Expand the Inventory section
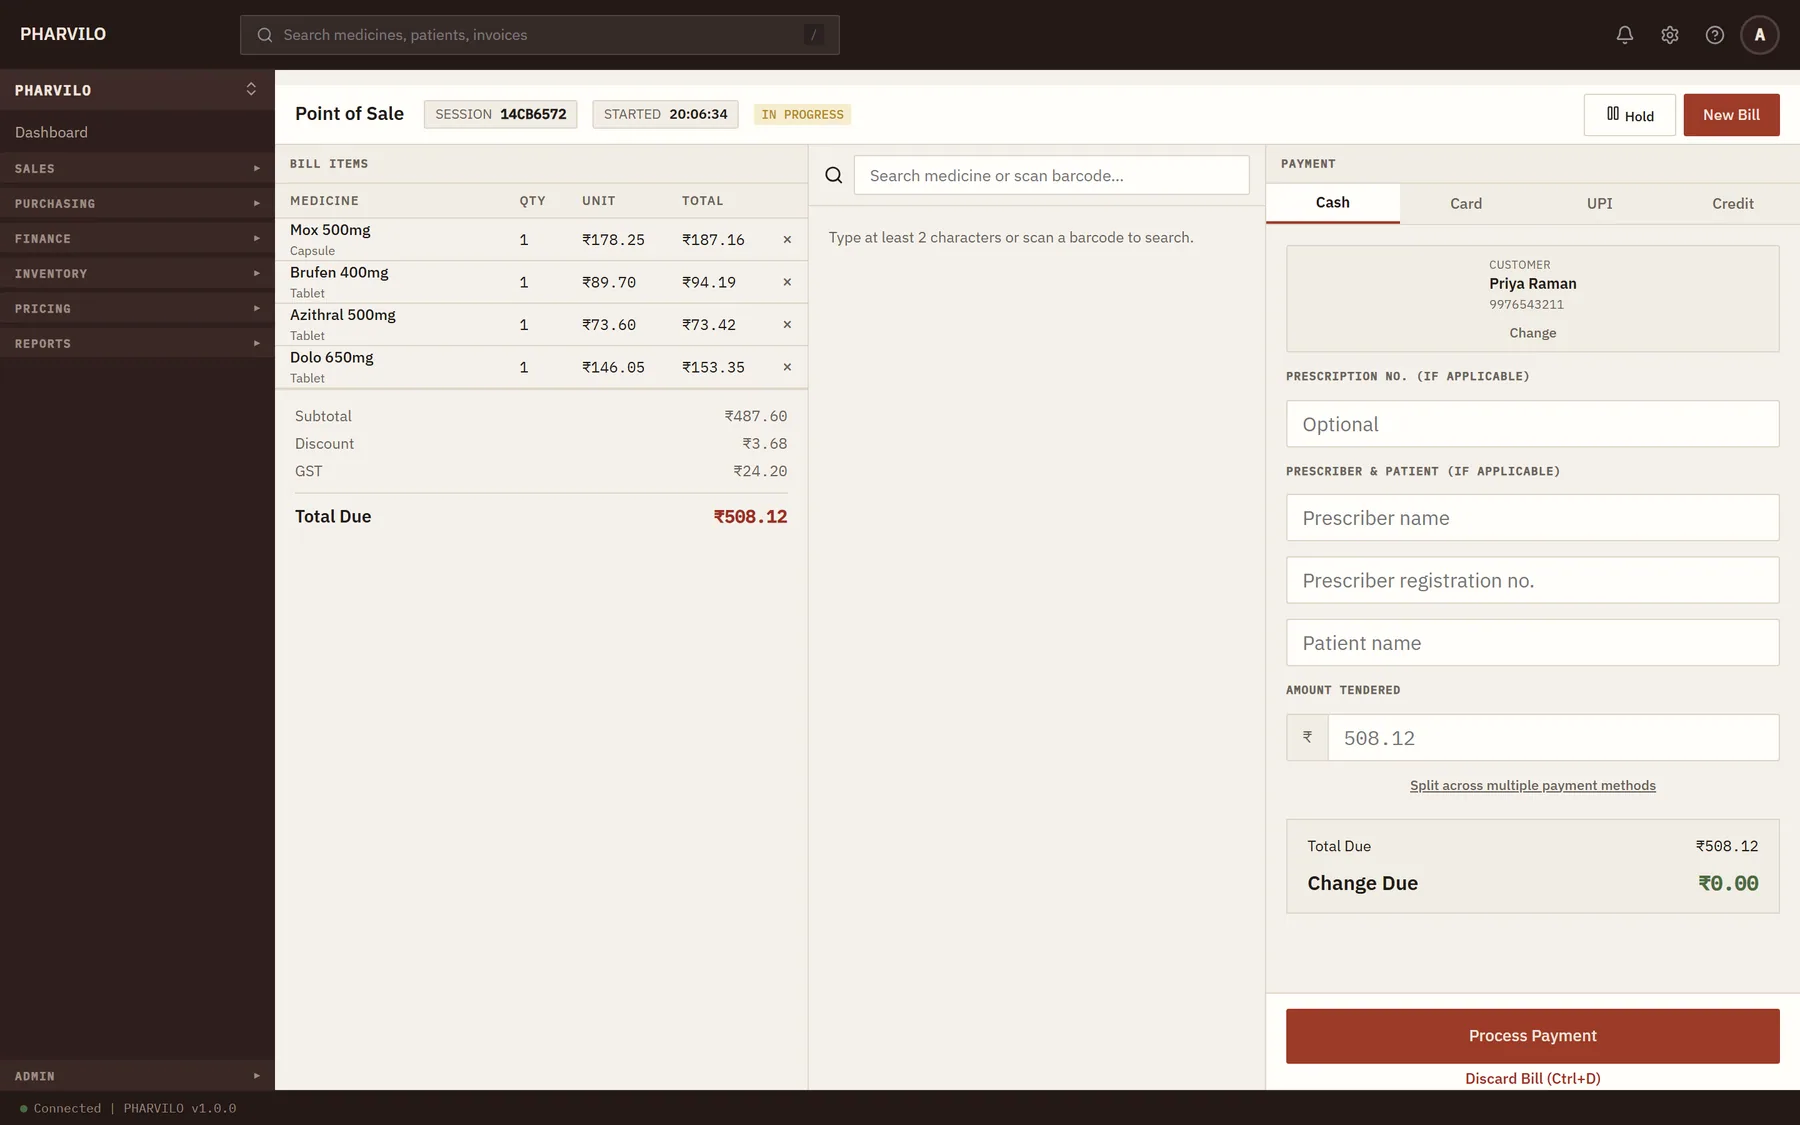Screen dimensions: 1800x1125 [x=137, y=274]
